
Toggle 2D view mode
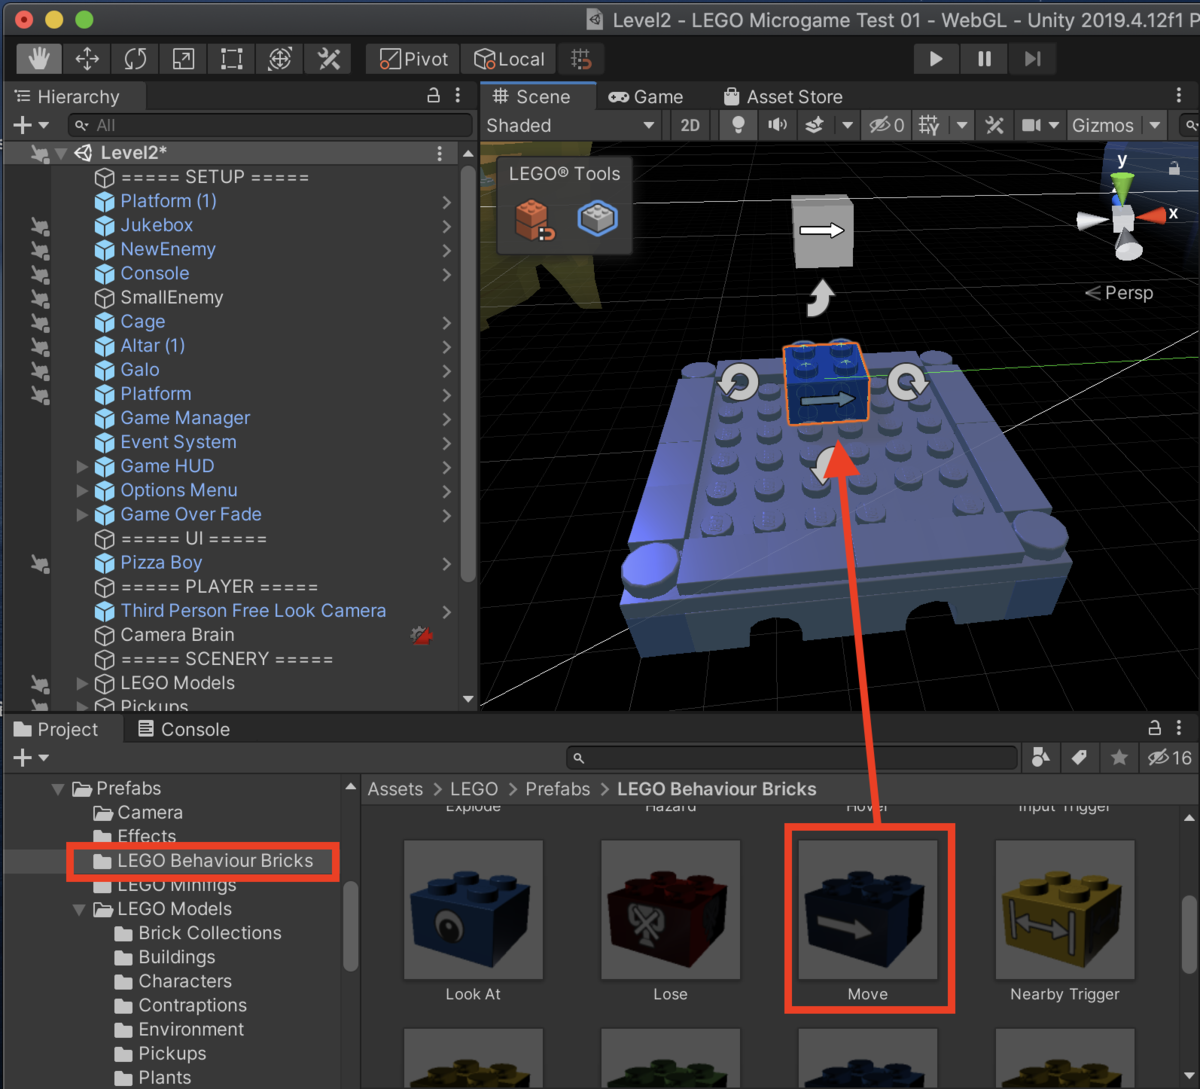(690, 125)
